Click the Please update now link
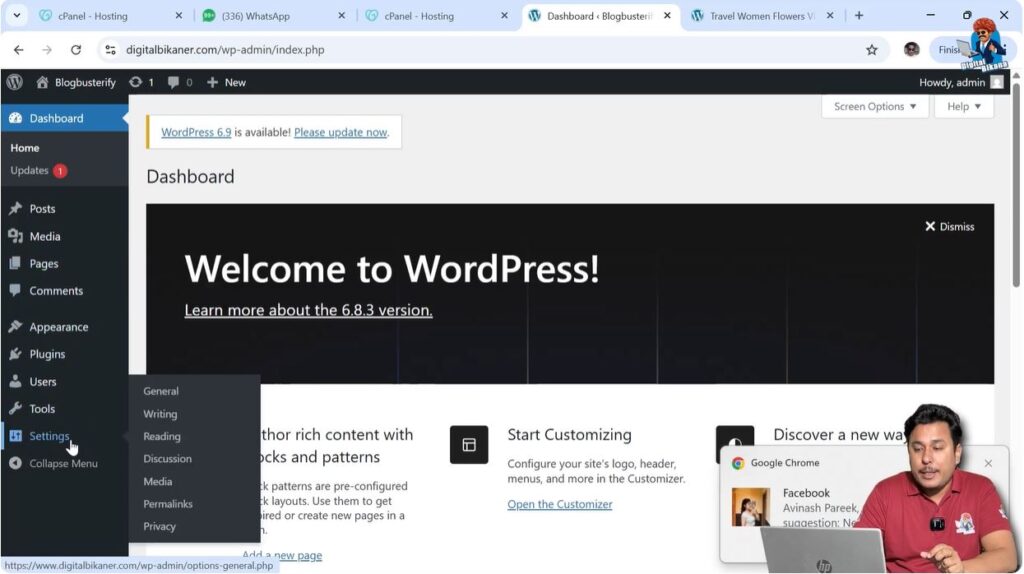This screenshot has width=1024, height=574. tap(340, 132)
